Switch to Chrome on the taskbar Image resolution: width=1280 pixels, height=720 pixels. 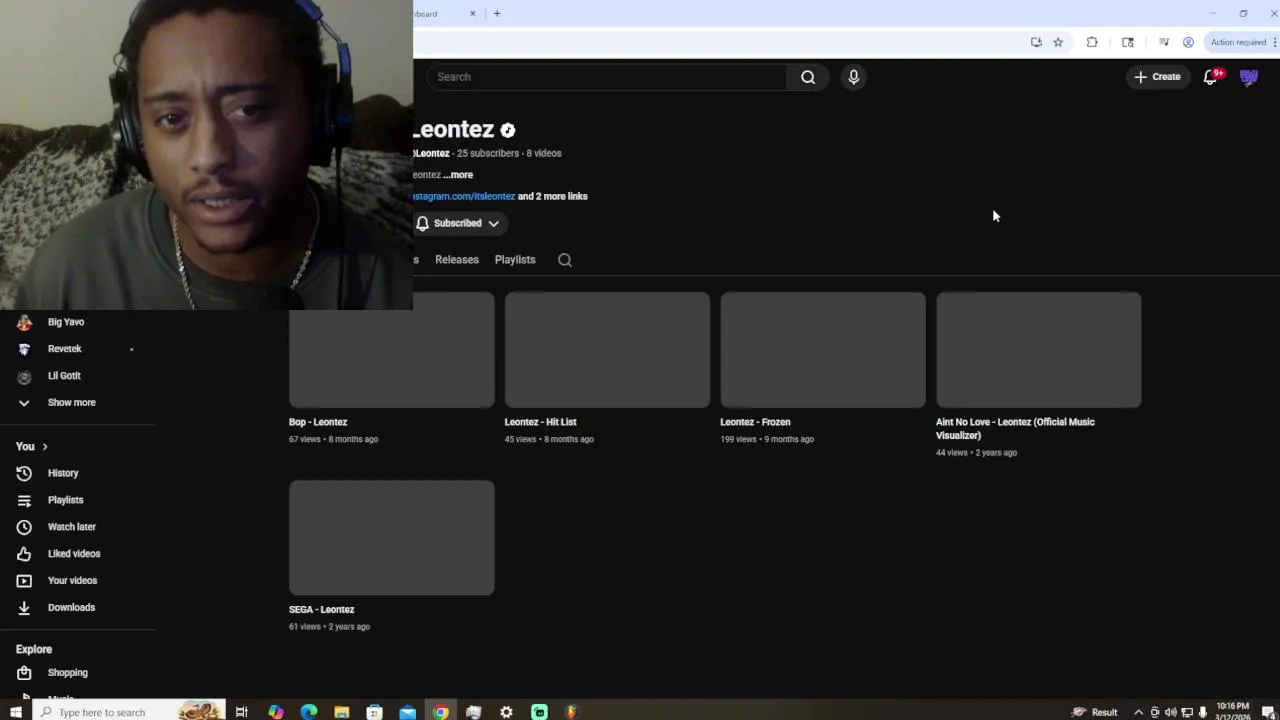coord(440,712)
